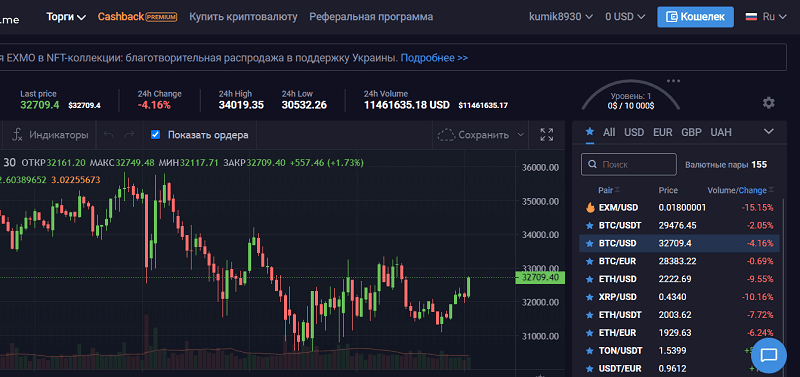
Task: Open the live chat bubble
Action: (769, 355)
